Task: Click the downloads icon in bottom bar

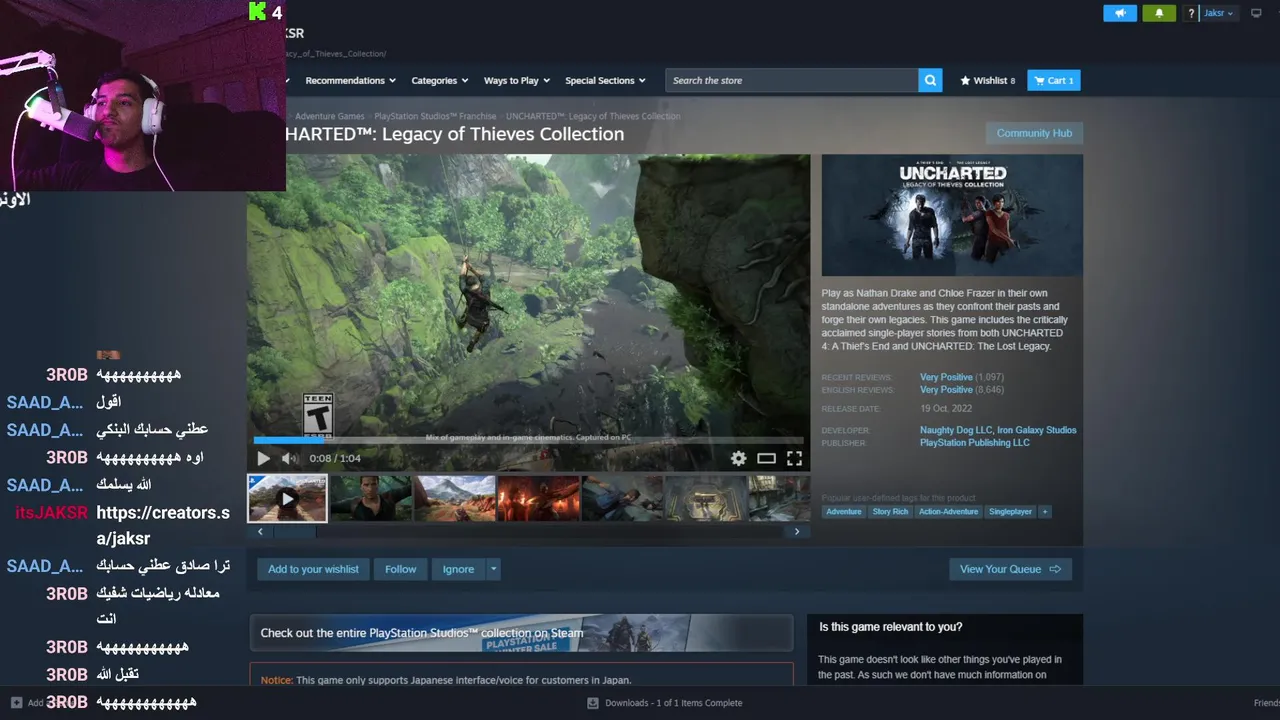Action: tap(593, 703)
